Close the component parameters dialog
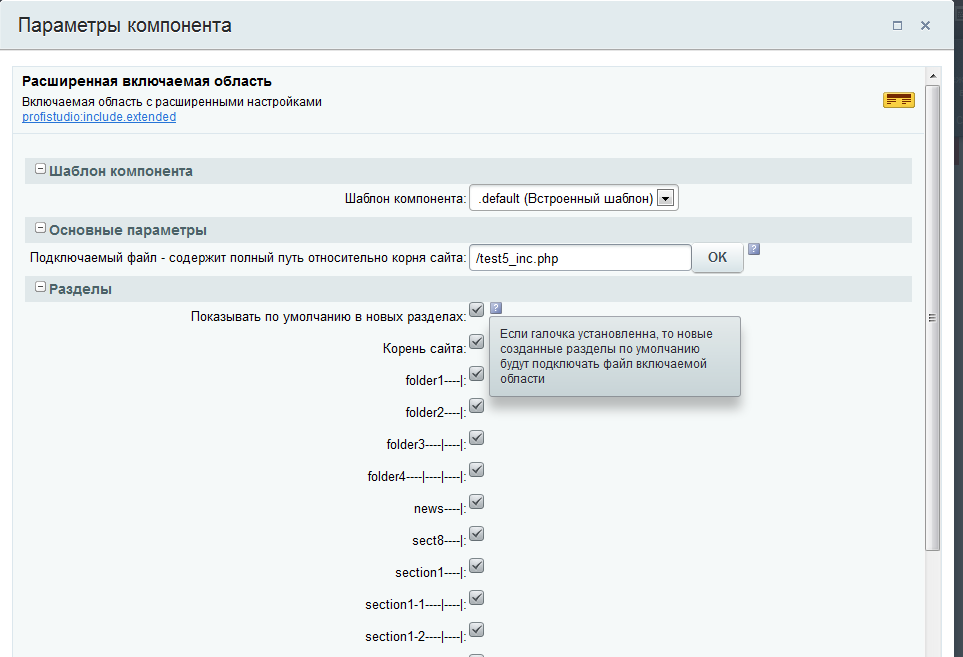Viewport: 963px width, 657px height. tap(925, 26)
